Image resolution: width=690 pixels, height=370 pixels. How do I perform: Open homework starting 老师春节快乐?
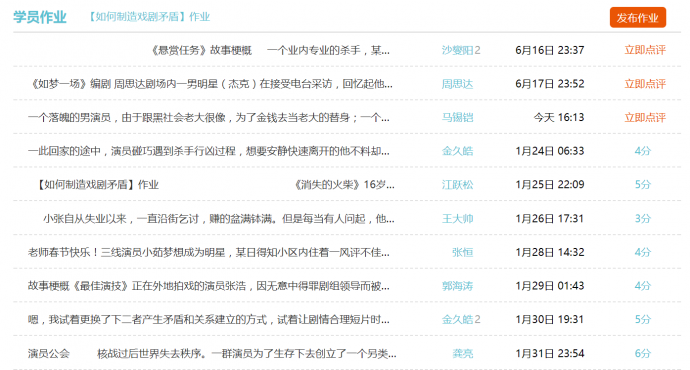pos(209,253)
